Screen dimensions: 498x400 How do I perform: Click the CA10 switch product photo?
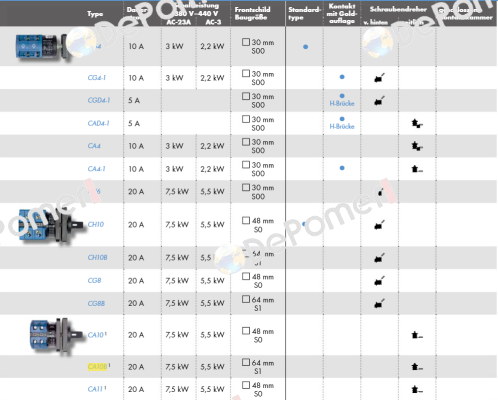click(x=56, y=336)
